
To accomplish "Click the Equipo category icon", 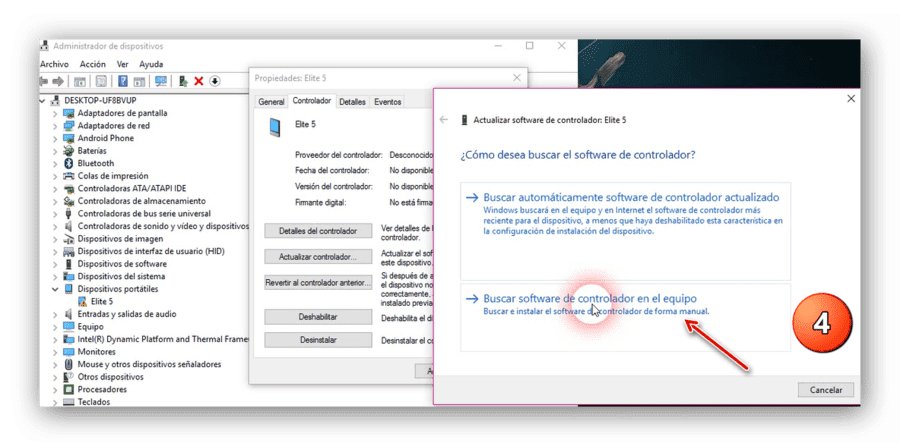I will 69,327.
